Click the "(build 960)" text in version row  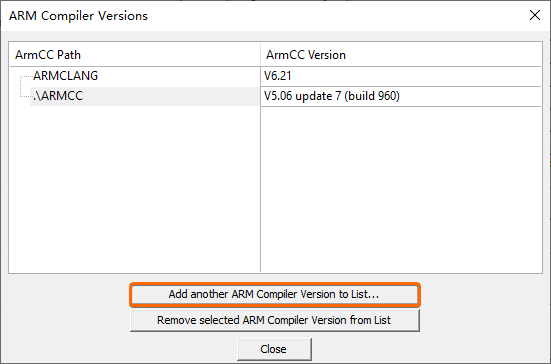click(372, 96)
